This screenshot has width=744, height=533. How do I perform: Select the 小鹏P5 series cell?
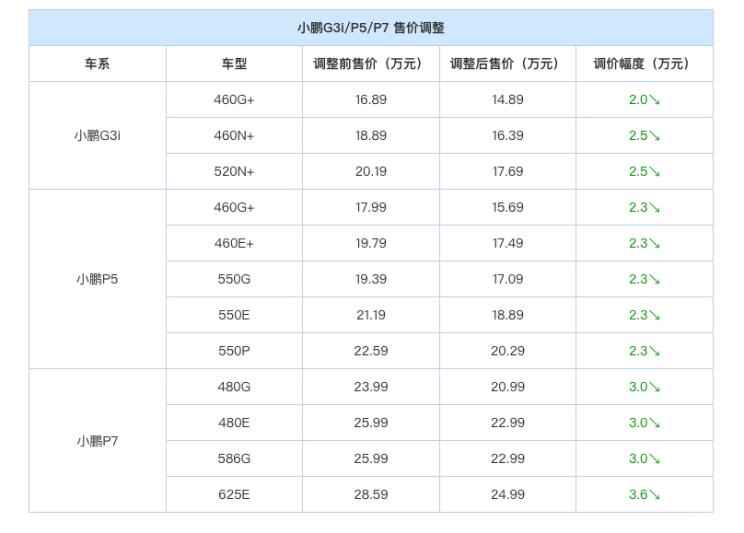[x=97, y=279]
